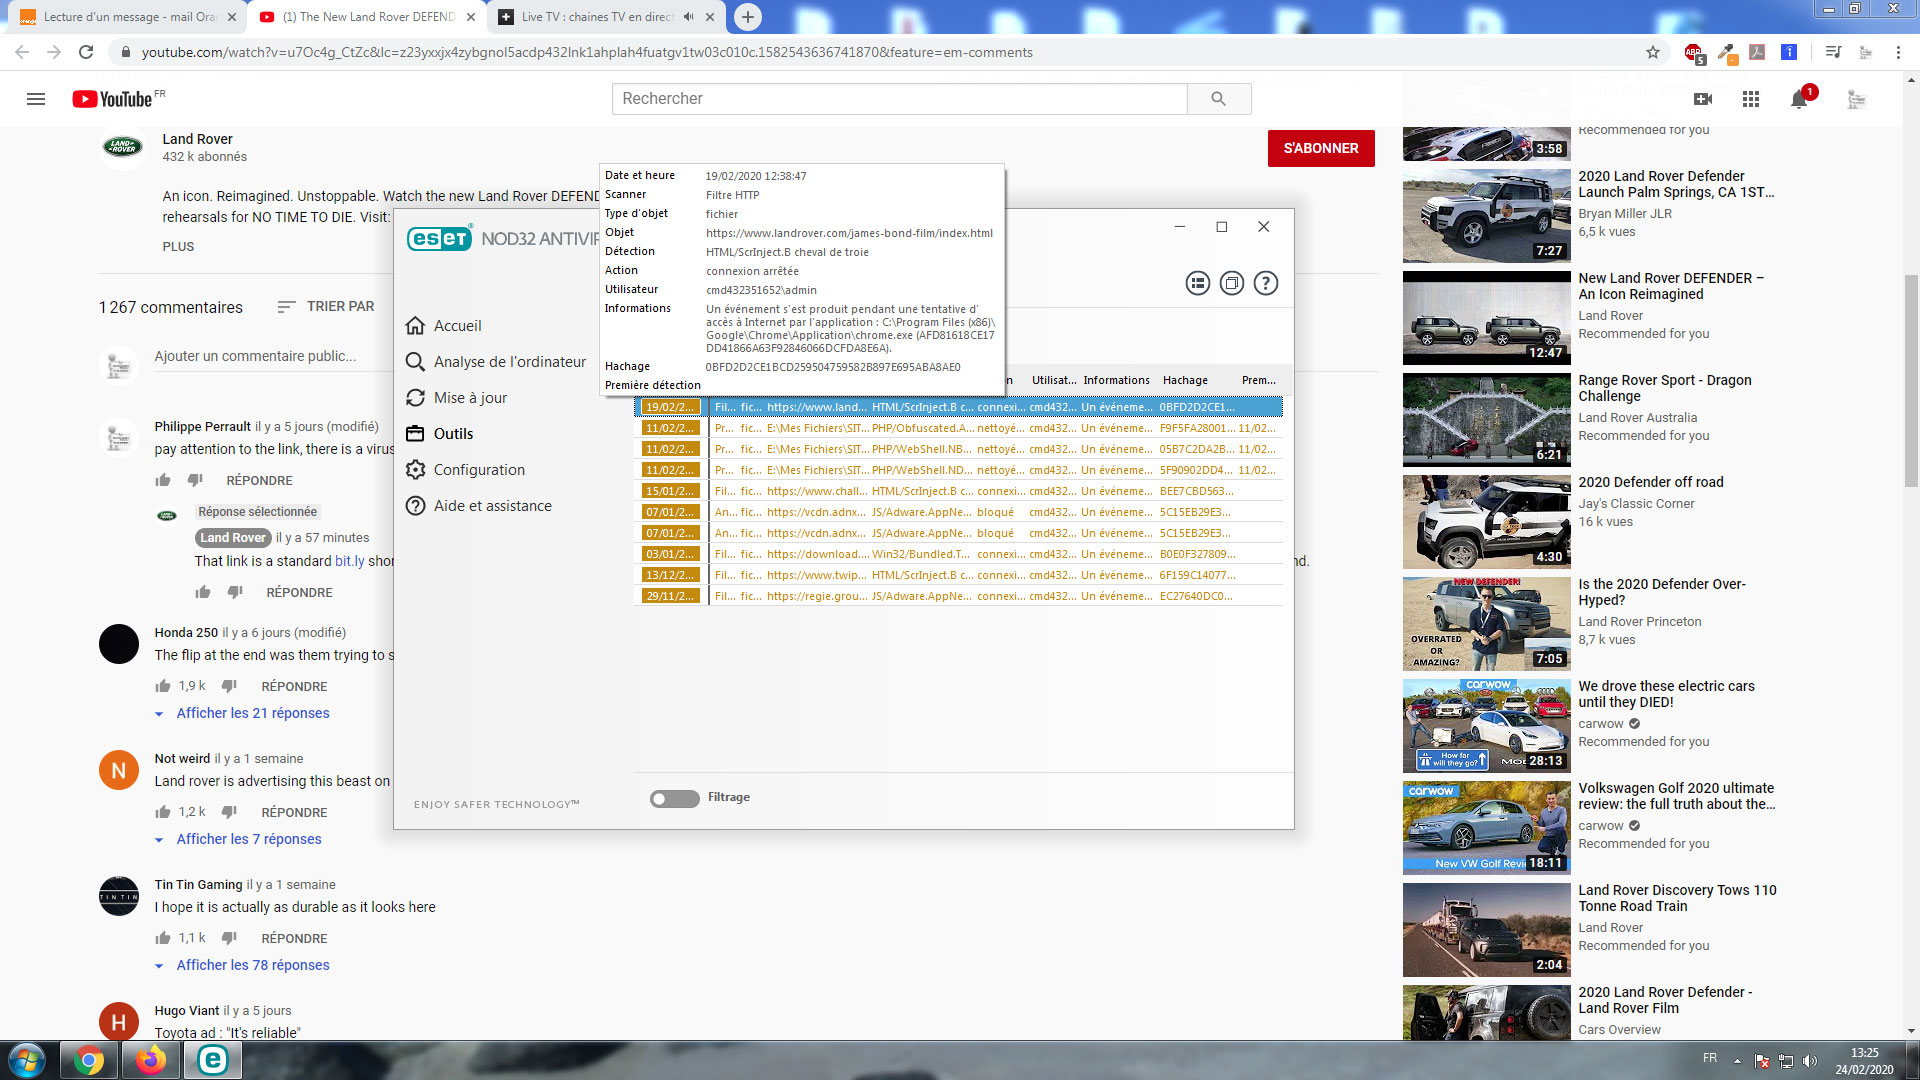
Task: Click the ESET list view icon
Action: pos(1198,284)
